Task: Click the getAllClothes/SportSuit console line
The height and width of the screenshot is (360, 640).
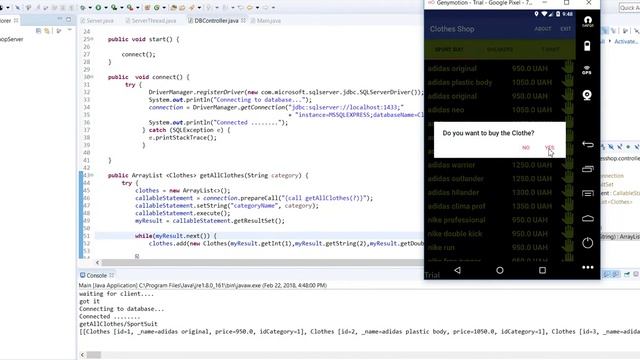Action: (118, 324)
